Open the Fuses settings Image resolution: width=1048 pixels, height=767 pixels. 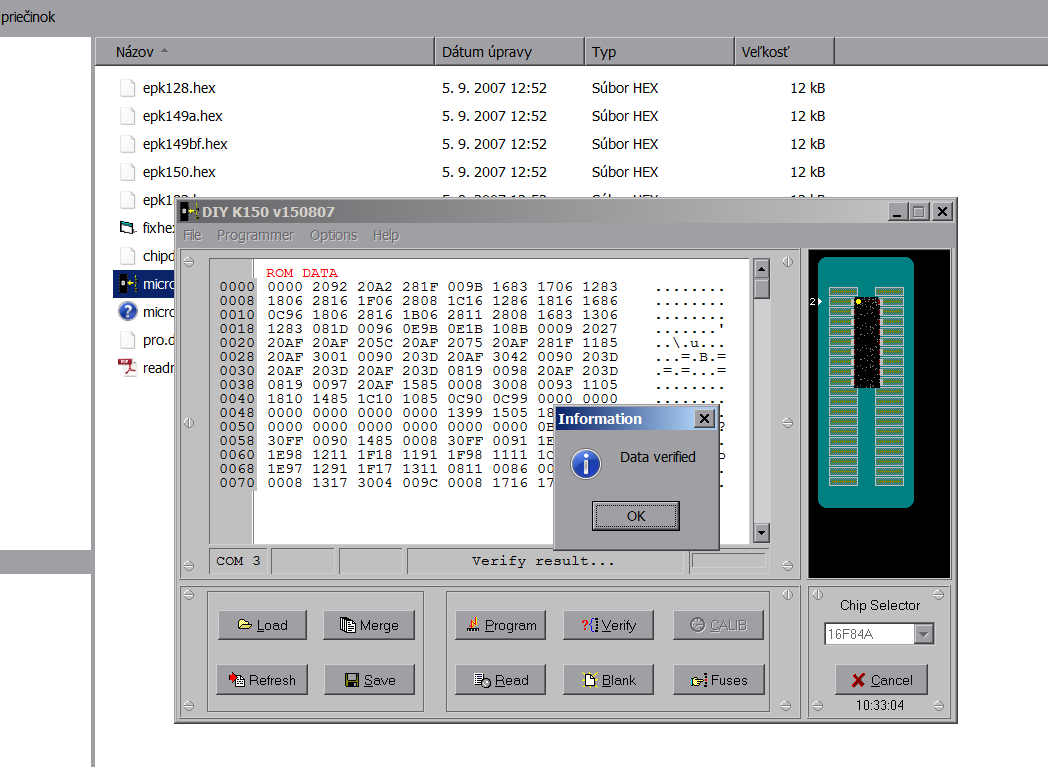(x=718, y=680)
